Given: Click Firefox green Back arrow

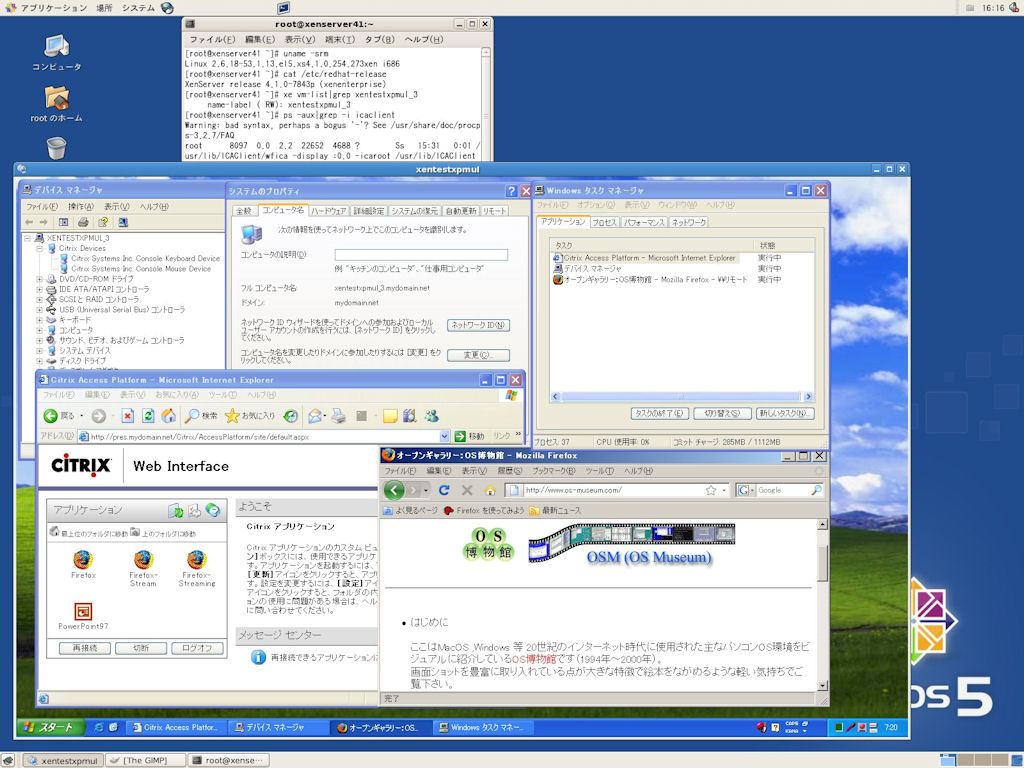Looking at the screenshot, I should pos(394,490).
